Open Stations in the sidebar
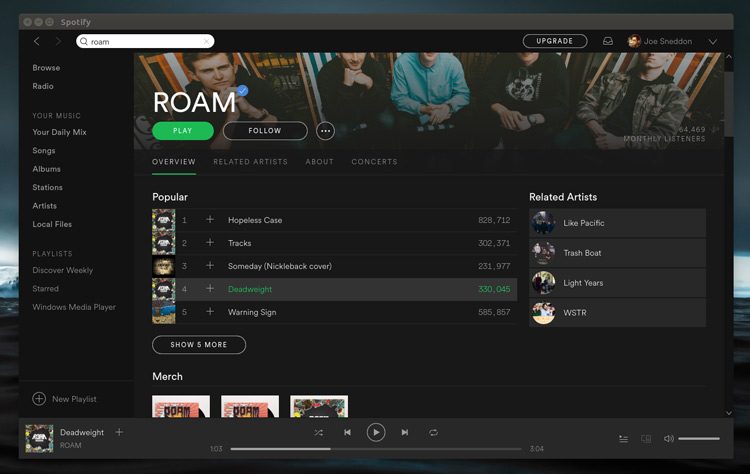This screenshot has width=750, height=474. point(47,187)
